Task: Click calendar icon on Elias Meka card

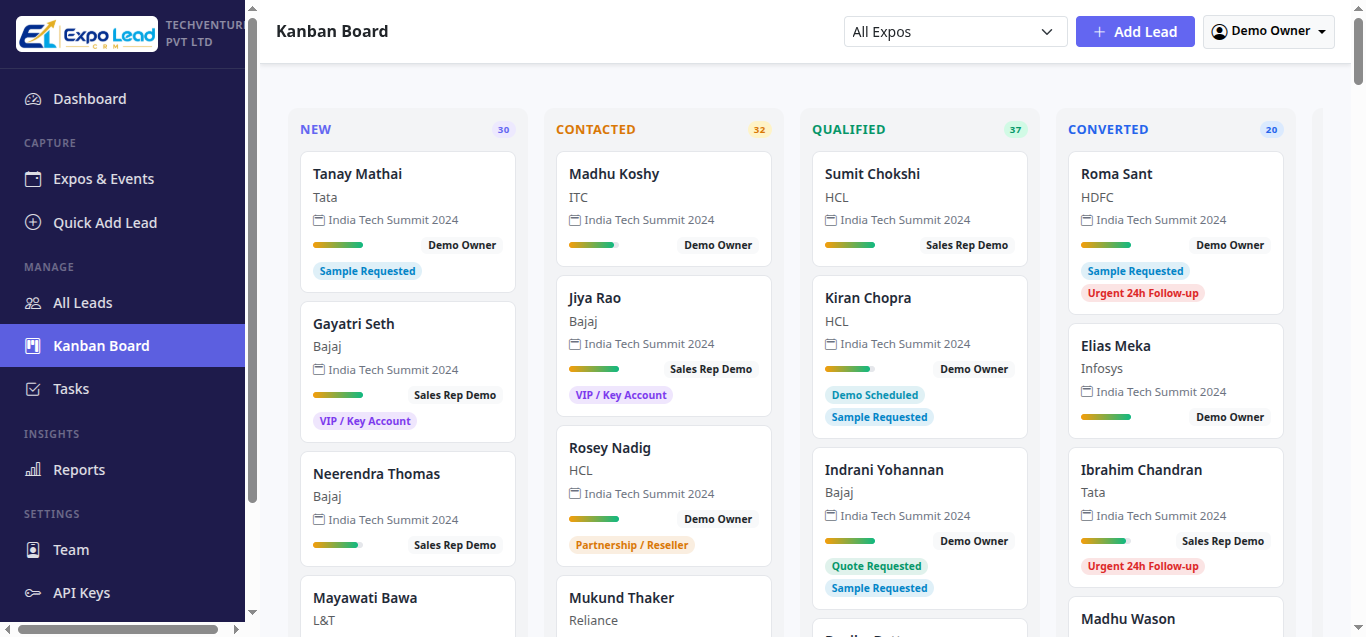Action: coord(1087,392)
